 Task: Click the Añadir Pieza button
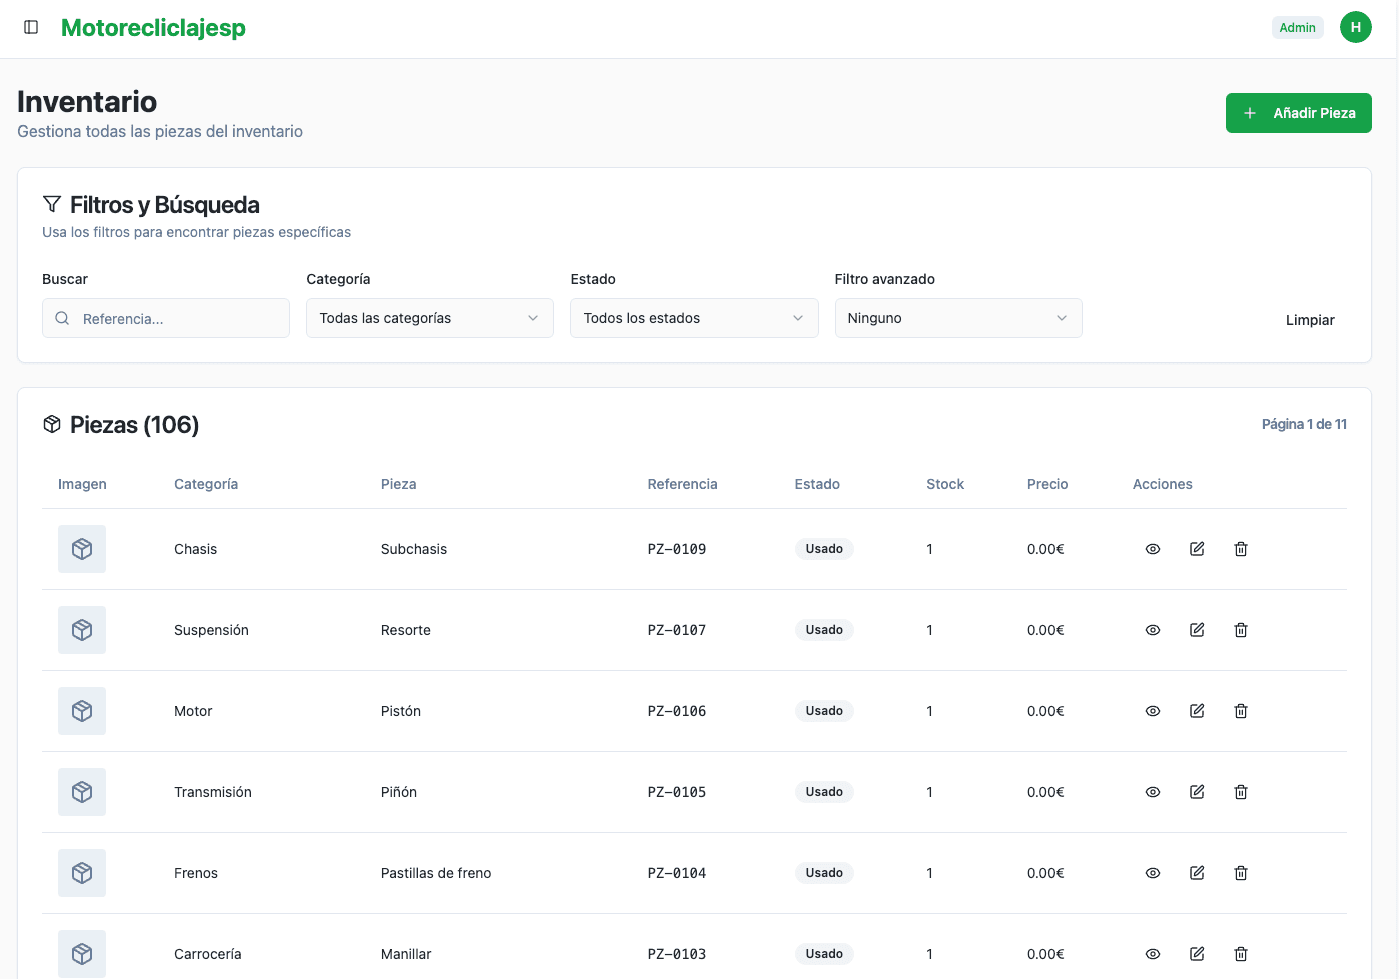[x=1298, y=113]
